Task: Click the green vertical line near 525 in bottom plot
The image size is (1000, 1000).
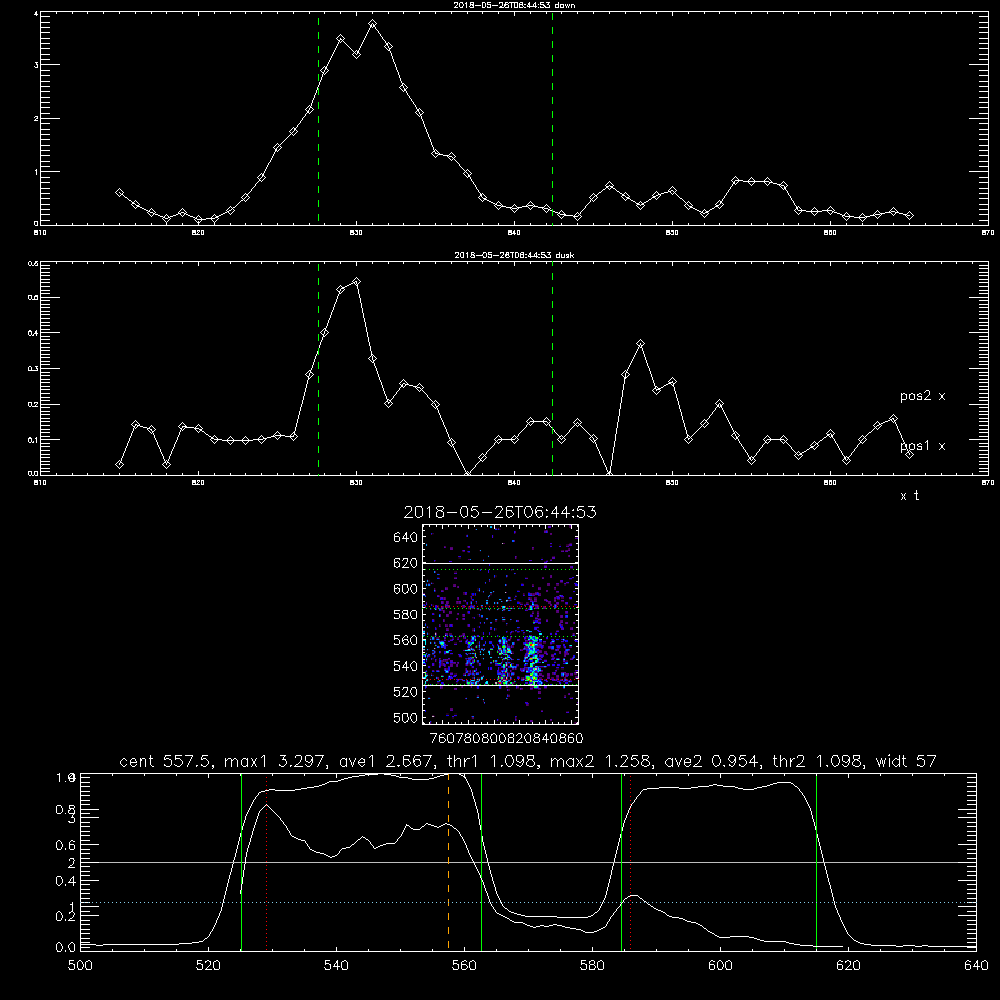Action: coord(242,862)
